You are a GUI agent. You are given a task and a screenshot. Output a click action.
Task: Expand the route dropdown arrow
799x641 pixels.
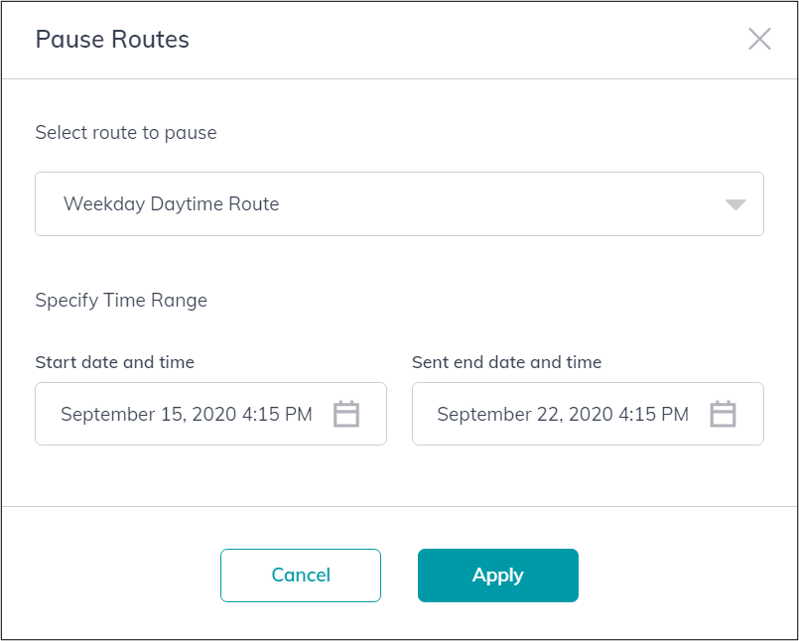coord(736,204)
